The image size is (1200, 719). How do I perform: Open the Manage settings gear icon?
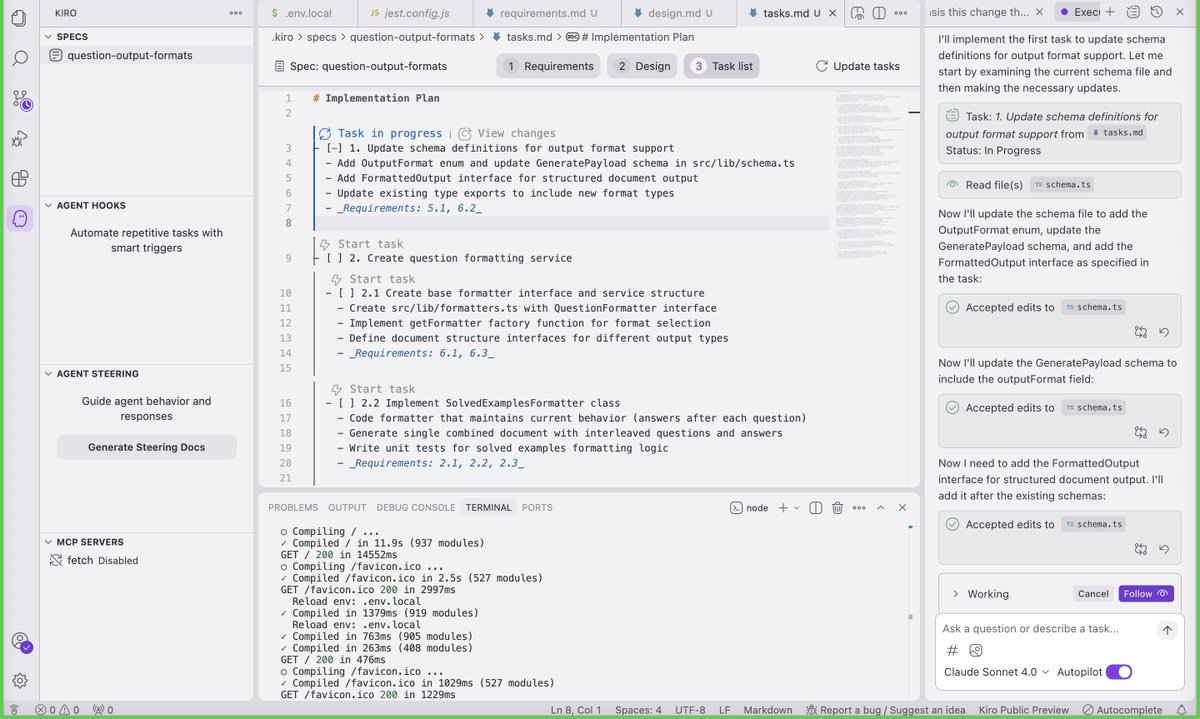pyautogui.click(x=19, y=680)
